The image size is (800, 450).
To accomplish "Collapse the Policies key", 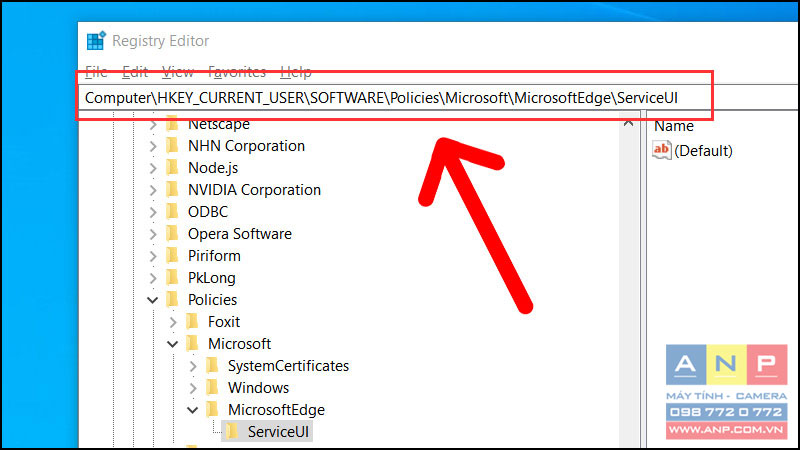I will point(153,300).
